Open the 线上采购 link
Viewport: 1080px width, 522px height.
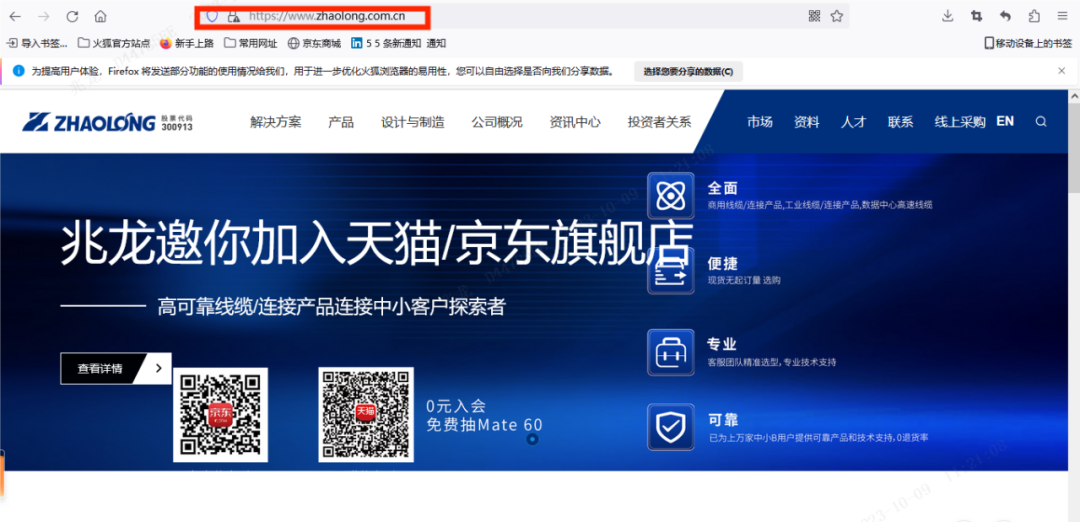[959, 123]
